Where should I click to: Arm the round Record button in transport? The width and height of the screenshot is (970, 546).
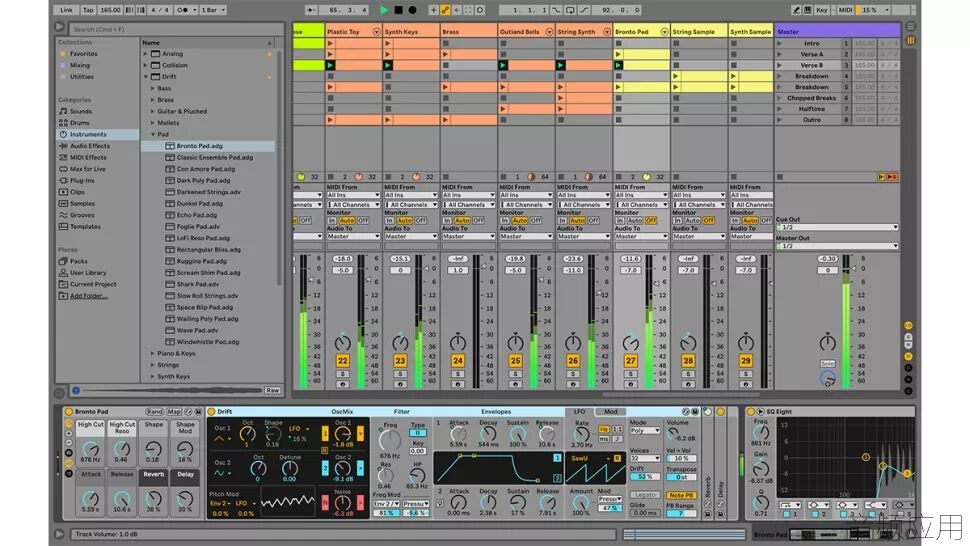(x=413, y=10)
